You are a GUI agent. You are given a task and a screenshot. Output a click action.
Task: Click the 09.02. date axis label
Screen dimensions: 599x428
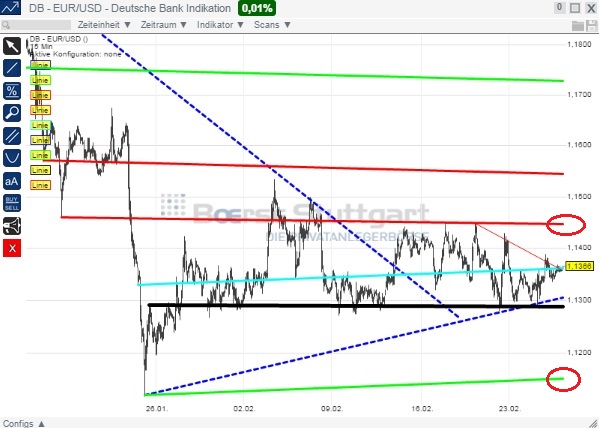tap(332, 409)
